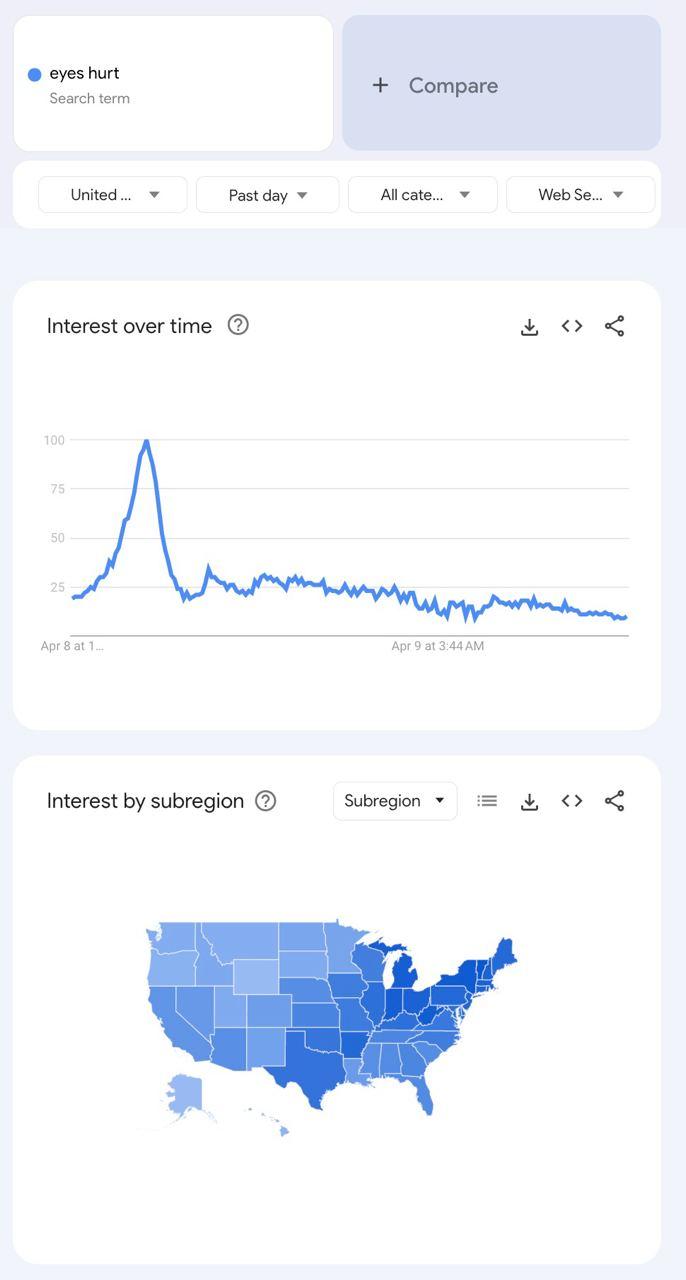This screenshot has width=686, height=1280.
Task: Select the peak point on the trend line
Action: [146, 441]
